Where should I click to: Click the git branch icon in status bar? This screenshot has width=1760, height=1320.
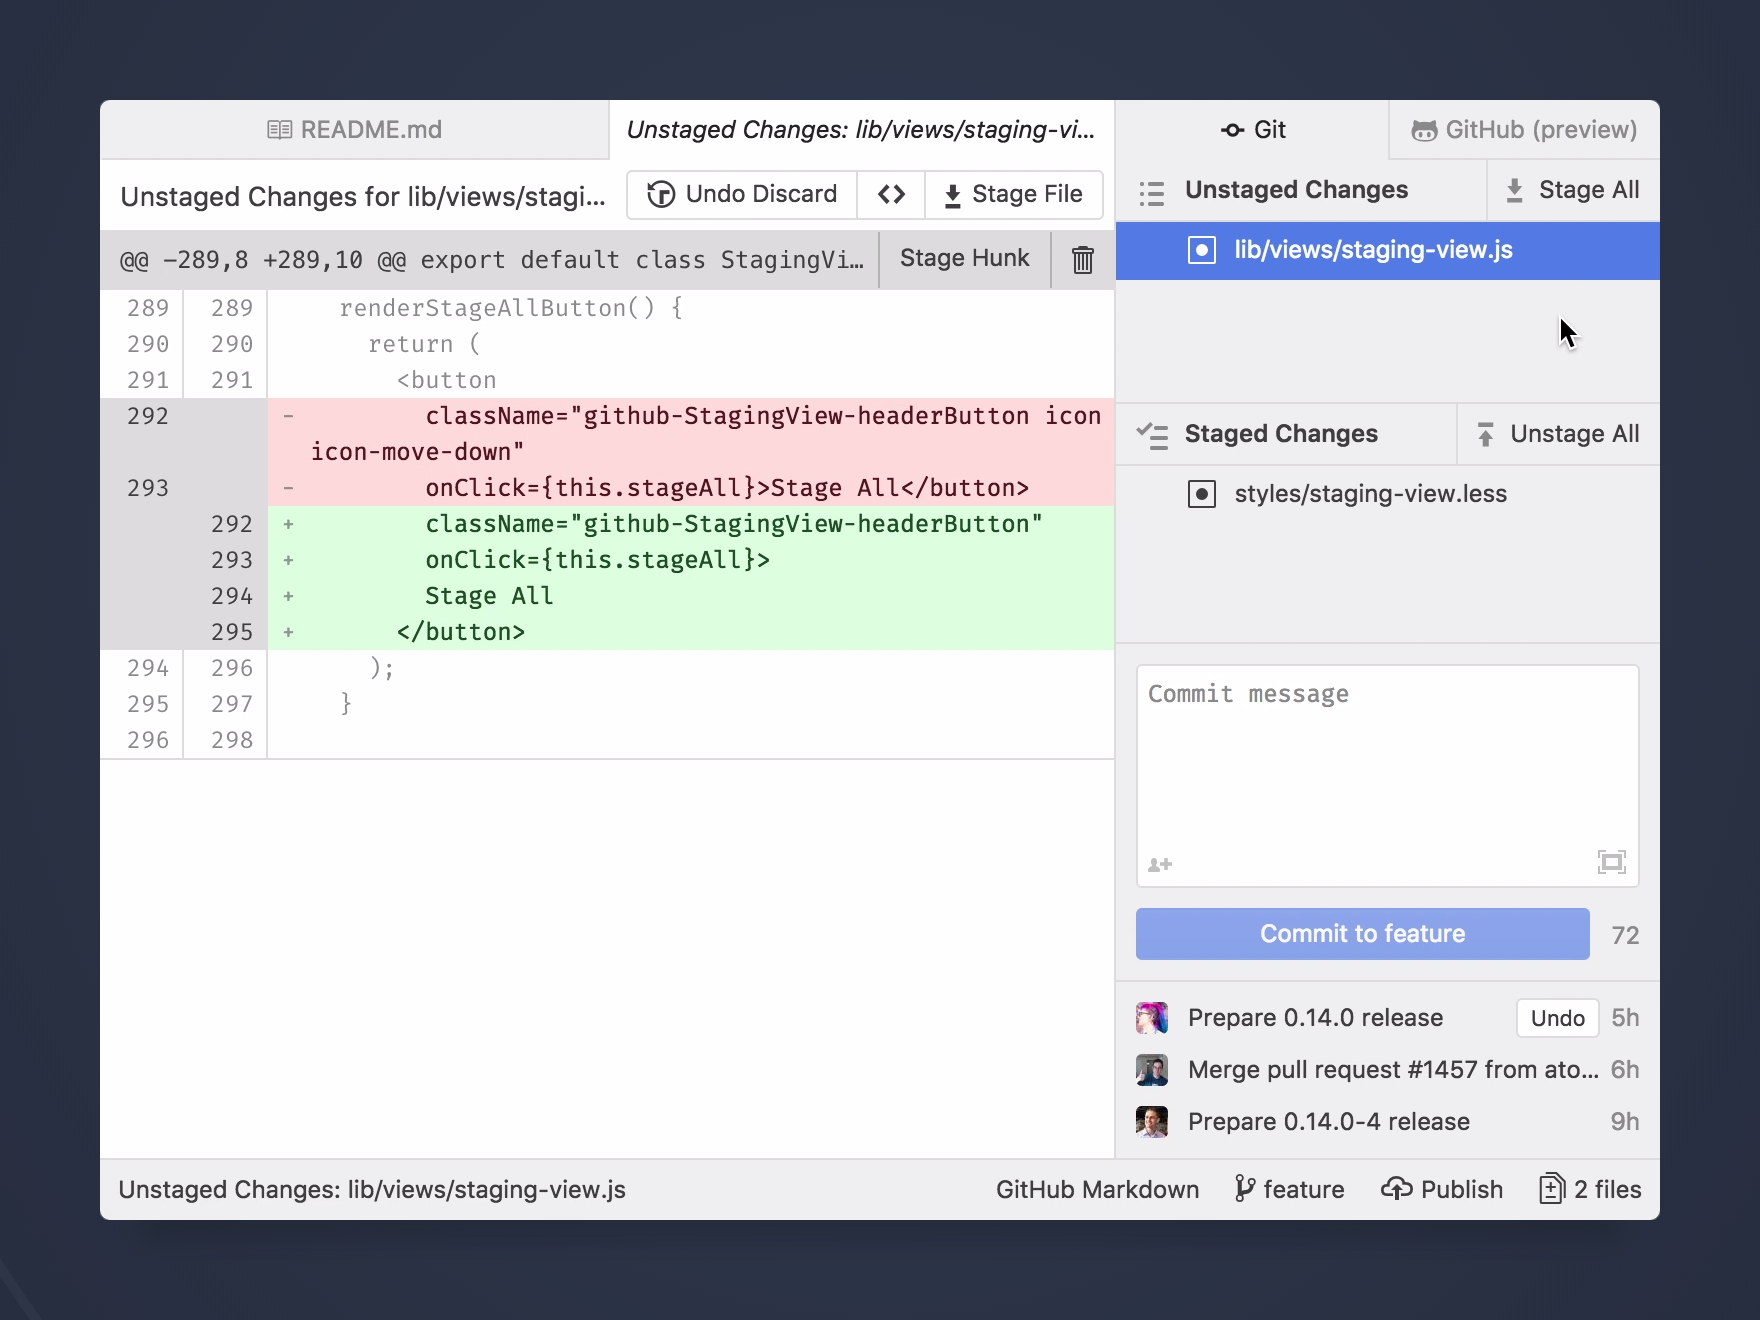coord(1245,1189)
